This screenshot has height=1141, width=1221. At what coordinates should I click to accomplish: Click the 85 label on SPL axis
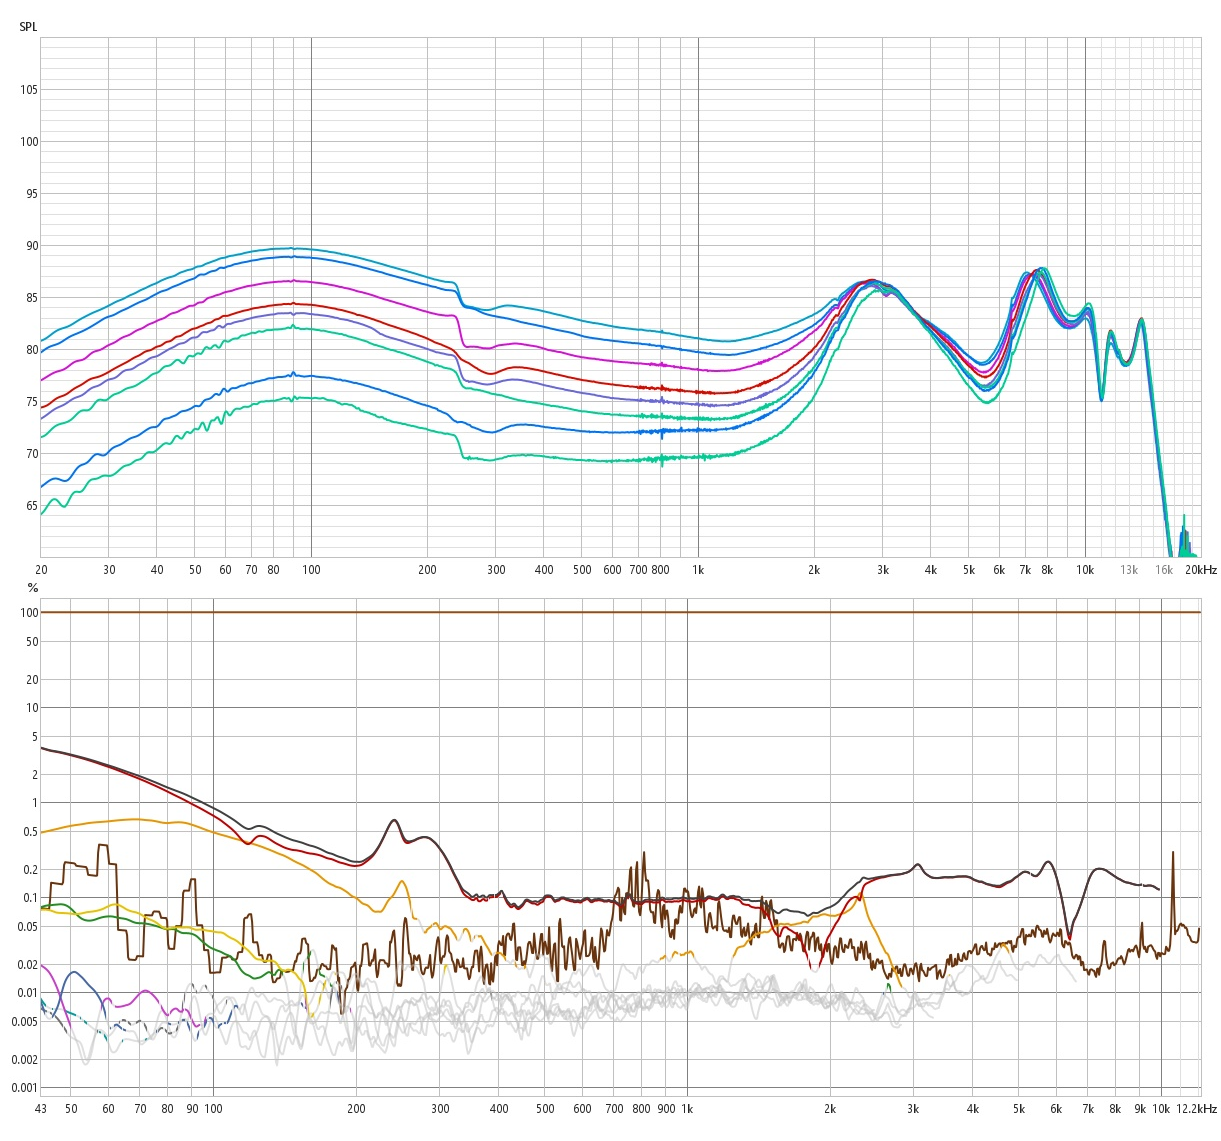tap(32, 298)
